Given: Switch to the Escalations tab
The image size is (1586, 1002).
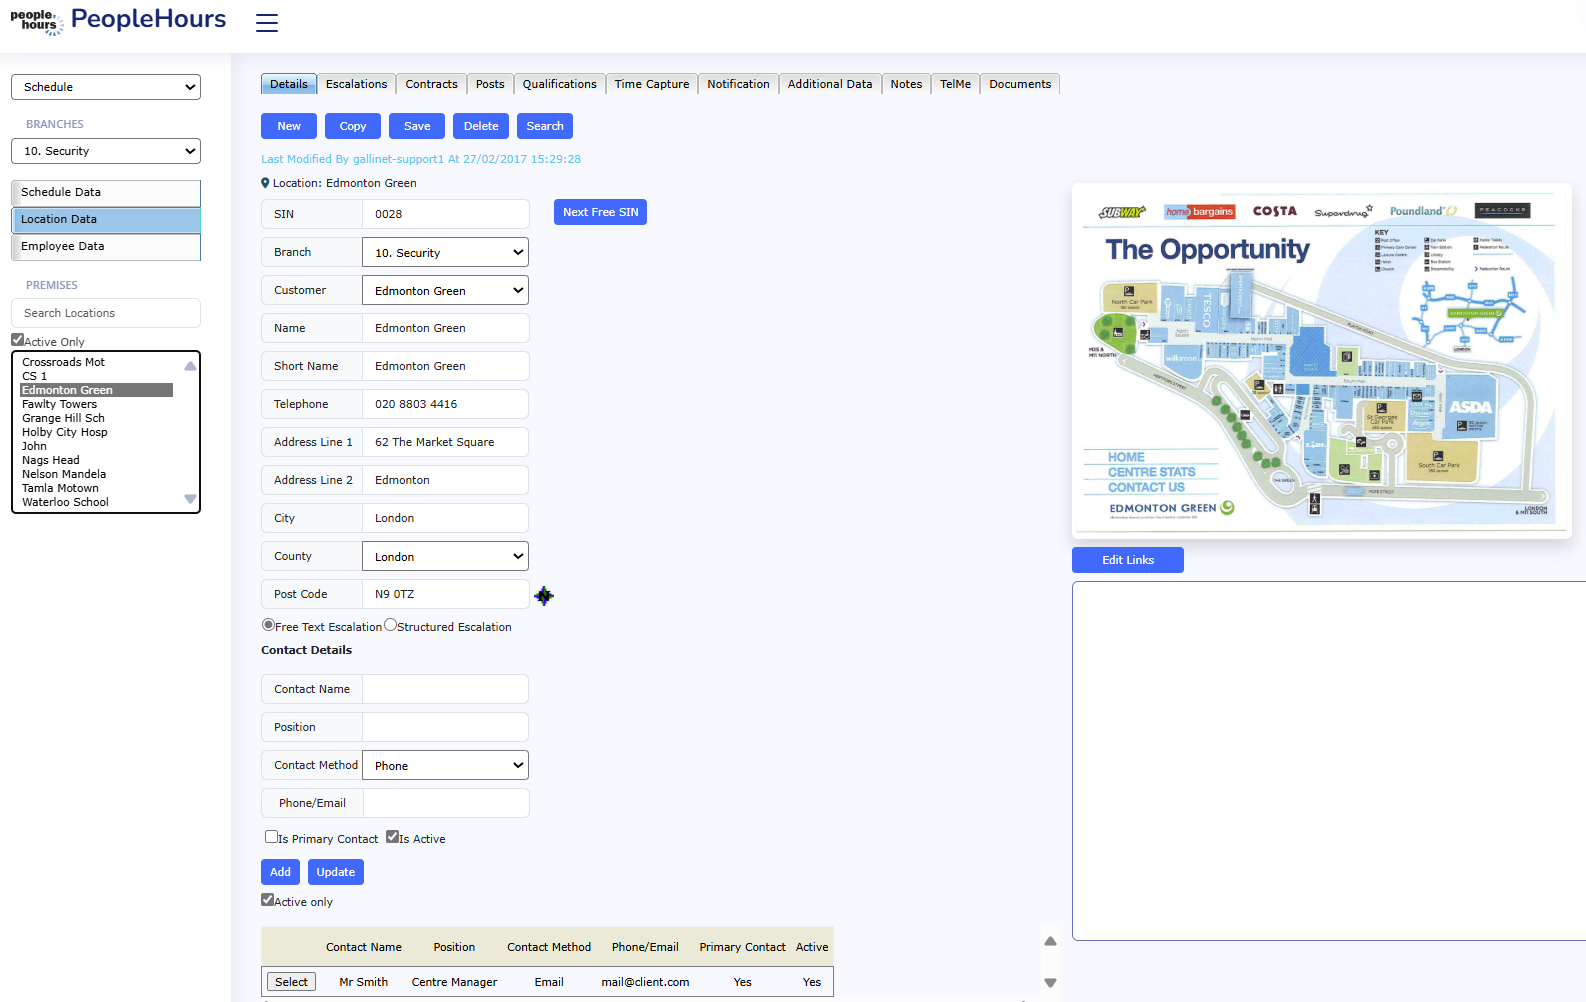Looking at the screenshot, I should pos(356,84).
